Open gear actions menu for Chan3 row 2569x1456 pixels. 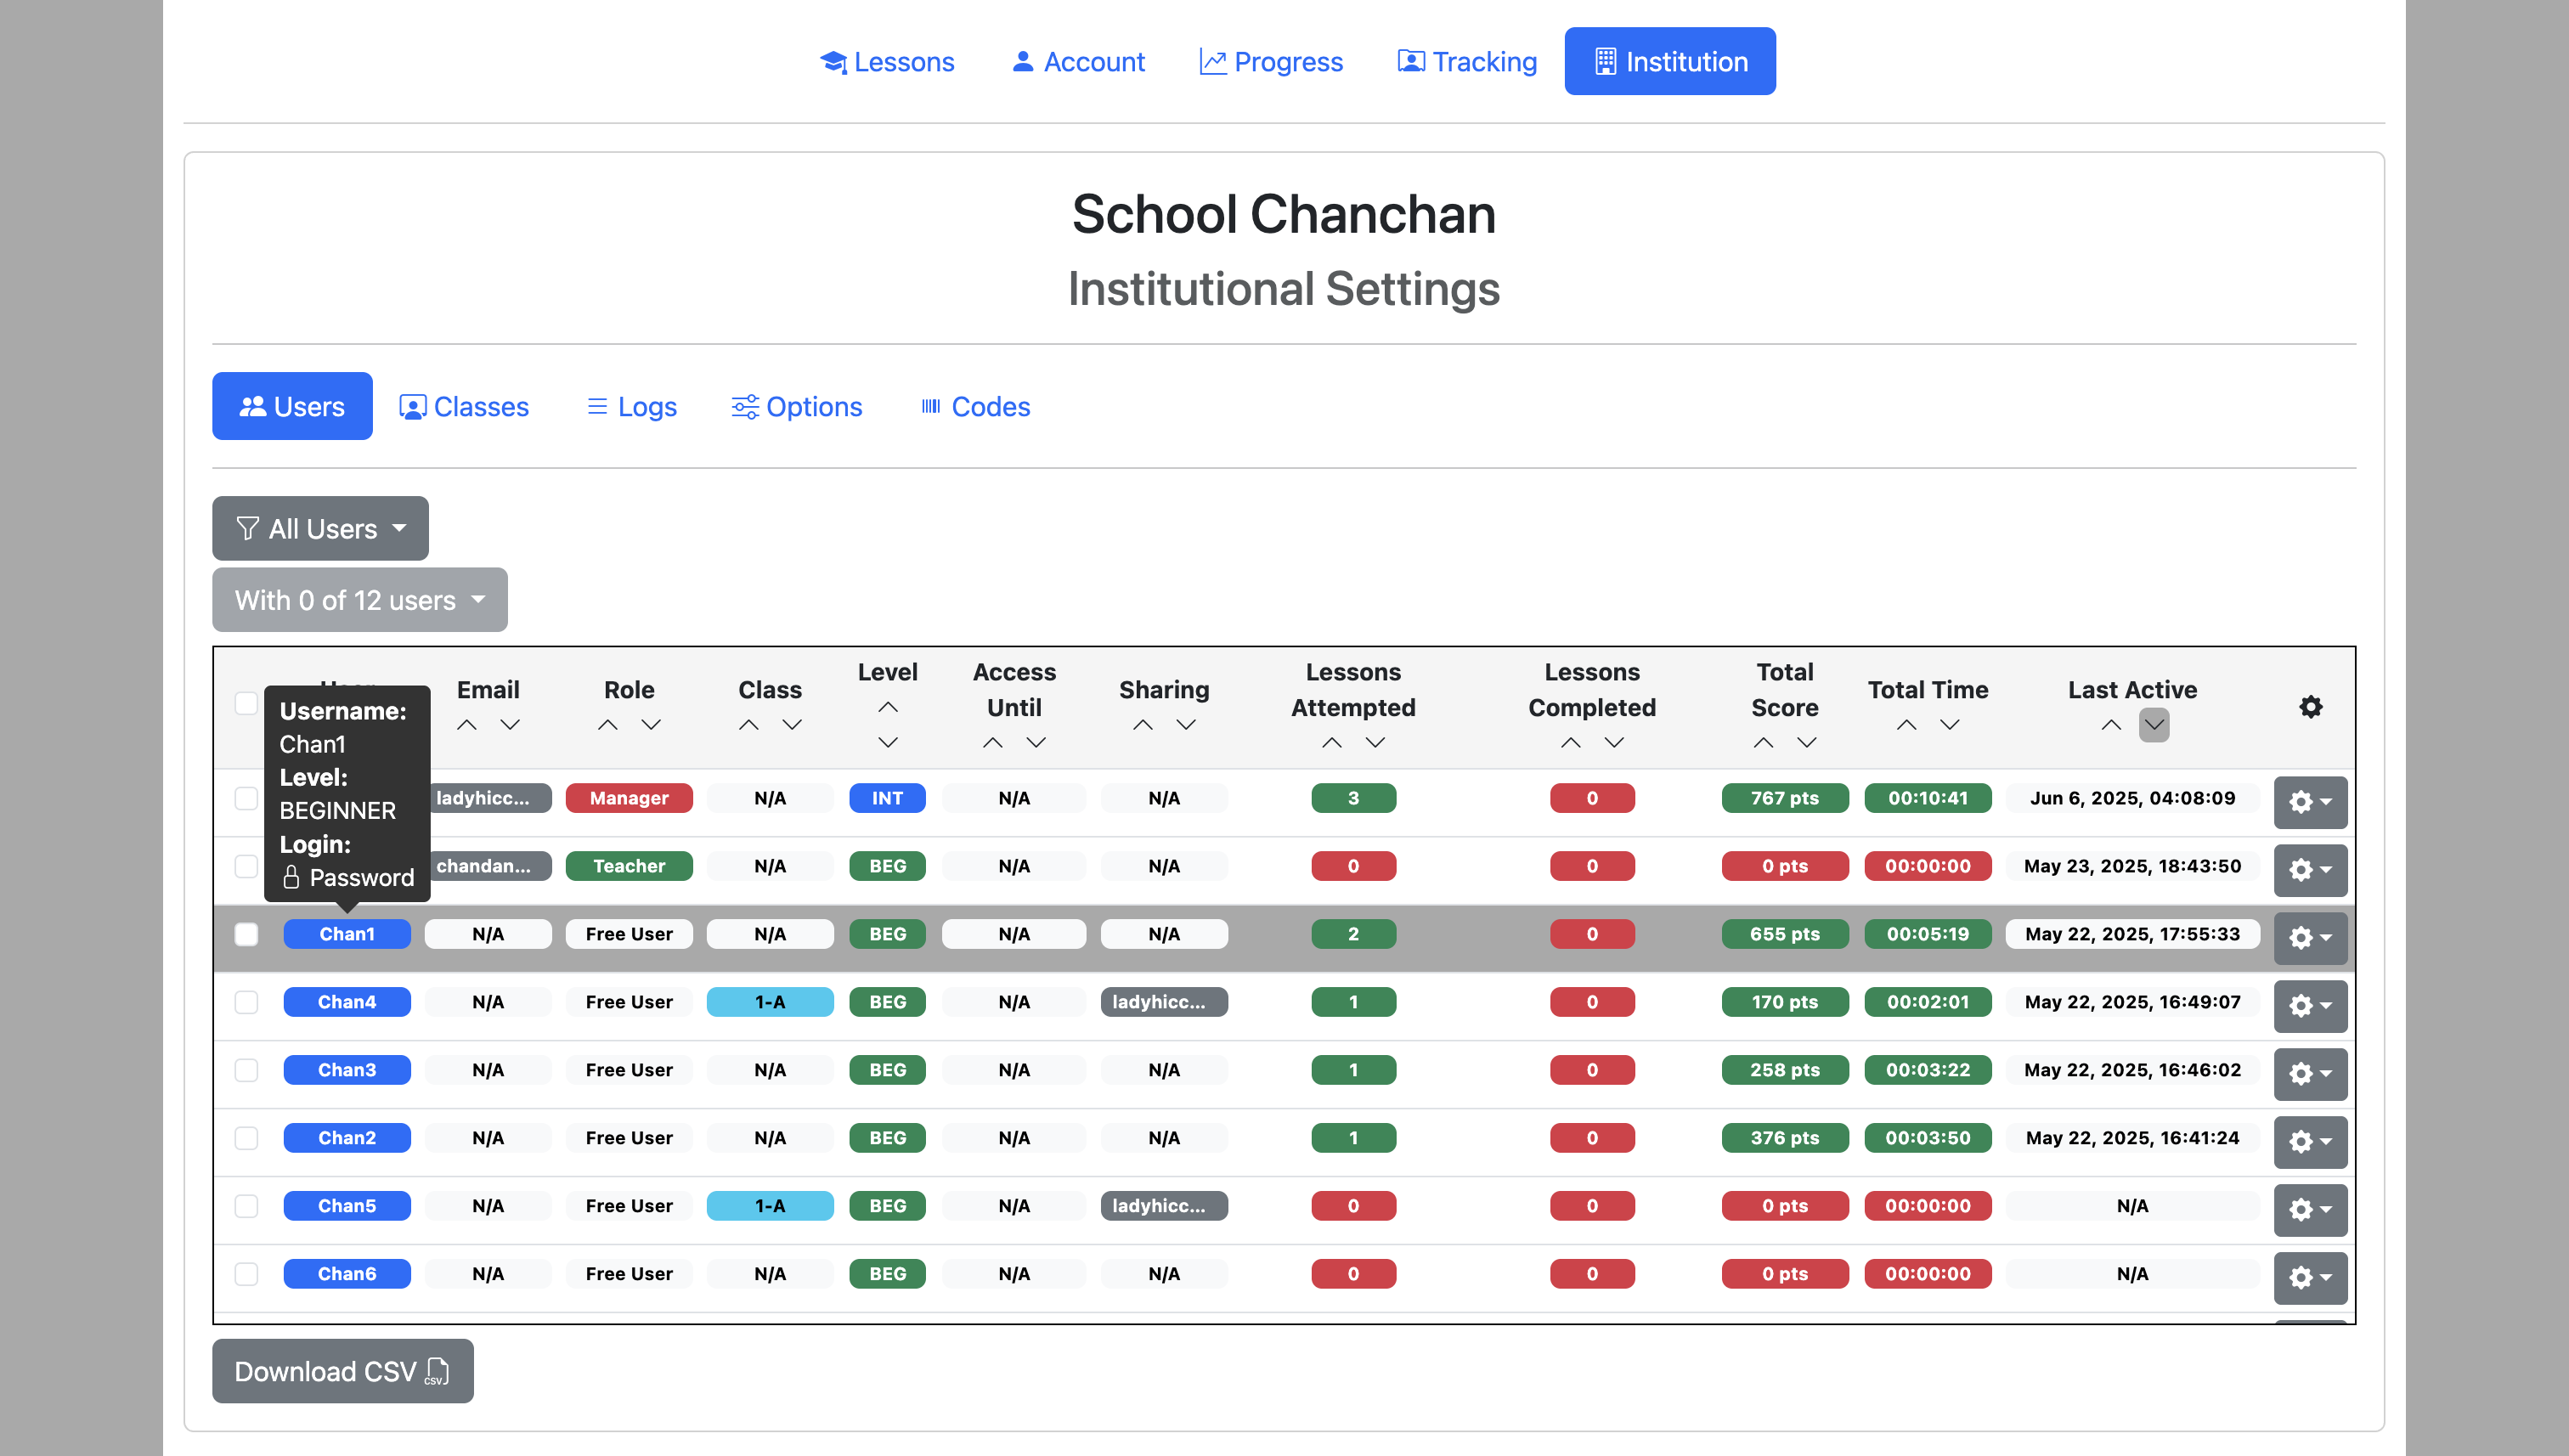click(2310, 1074)
